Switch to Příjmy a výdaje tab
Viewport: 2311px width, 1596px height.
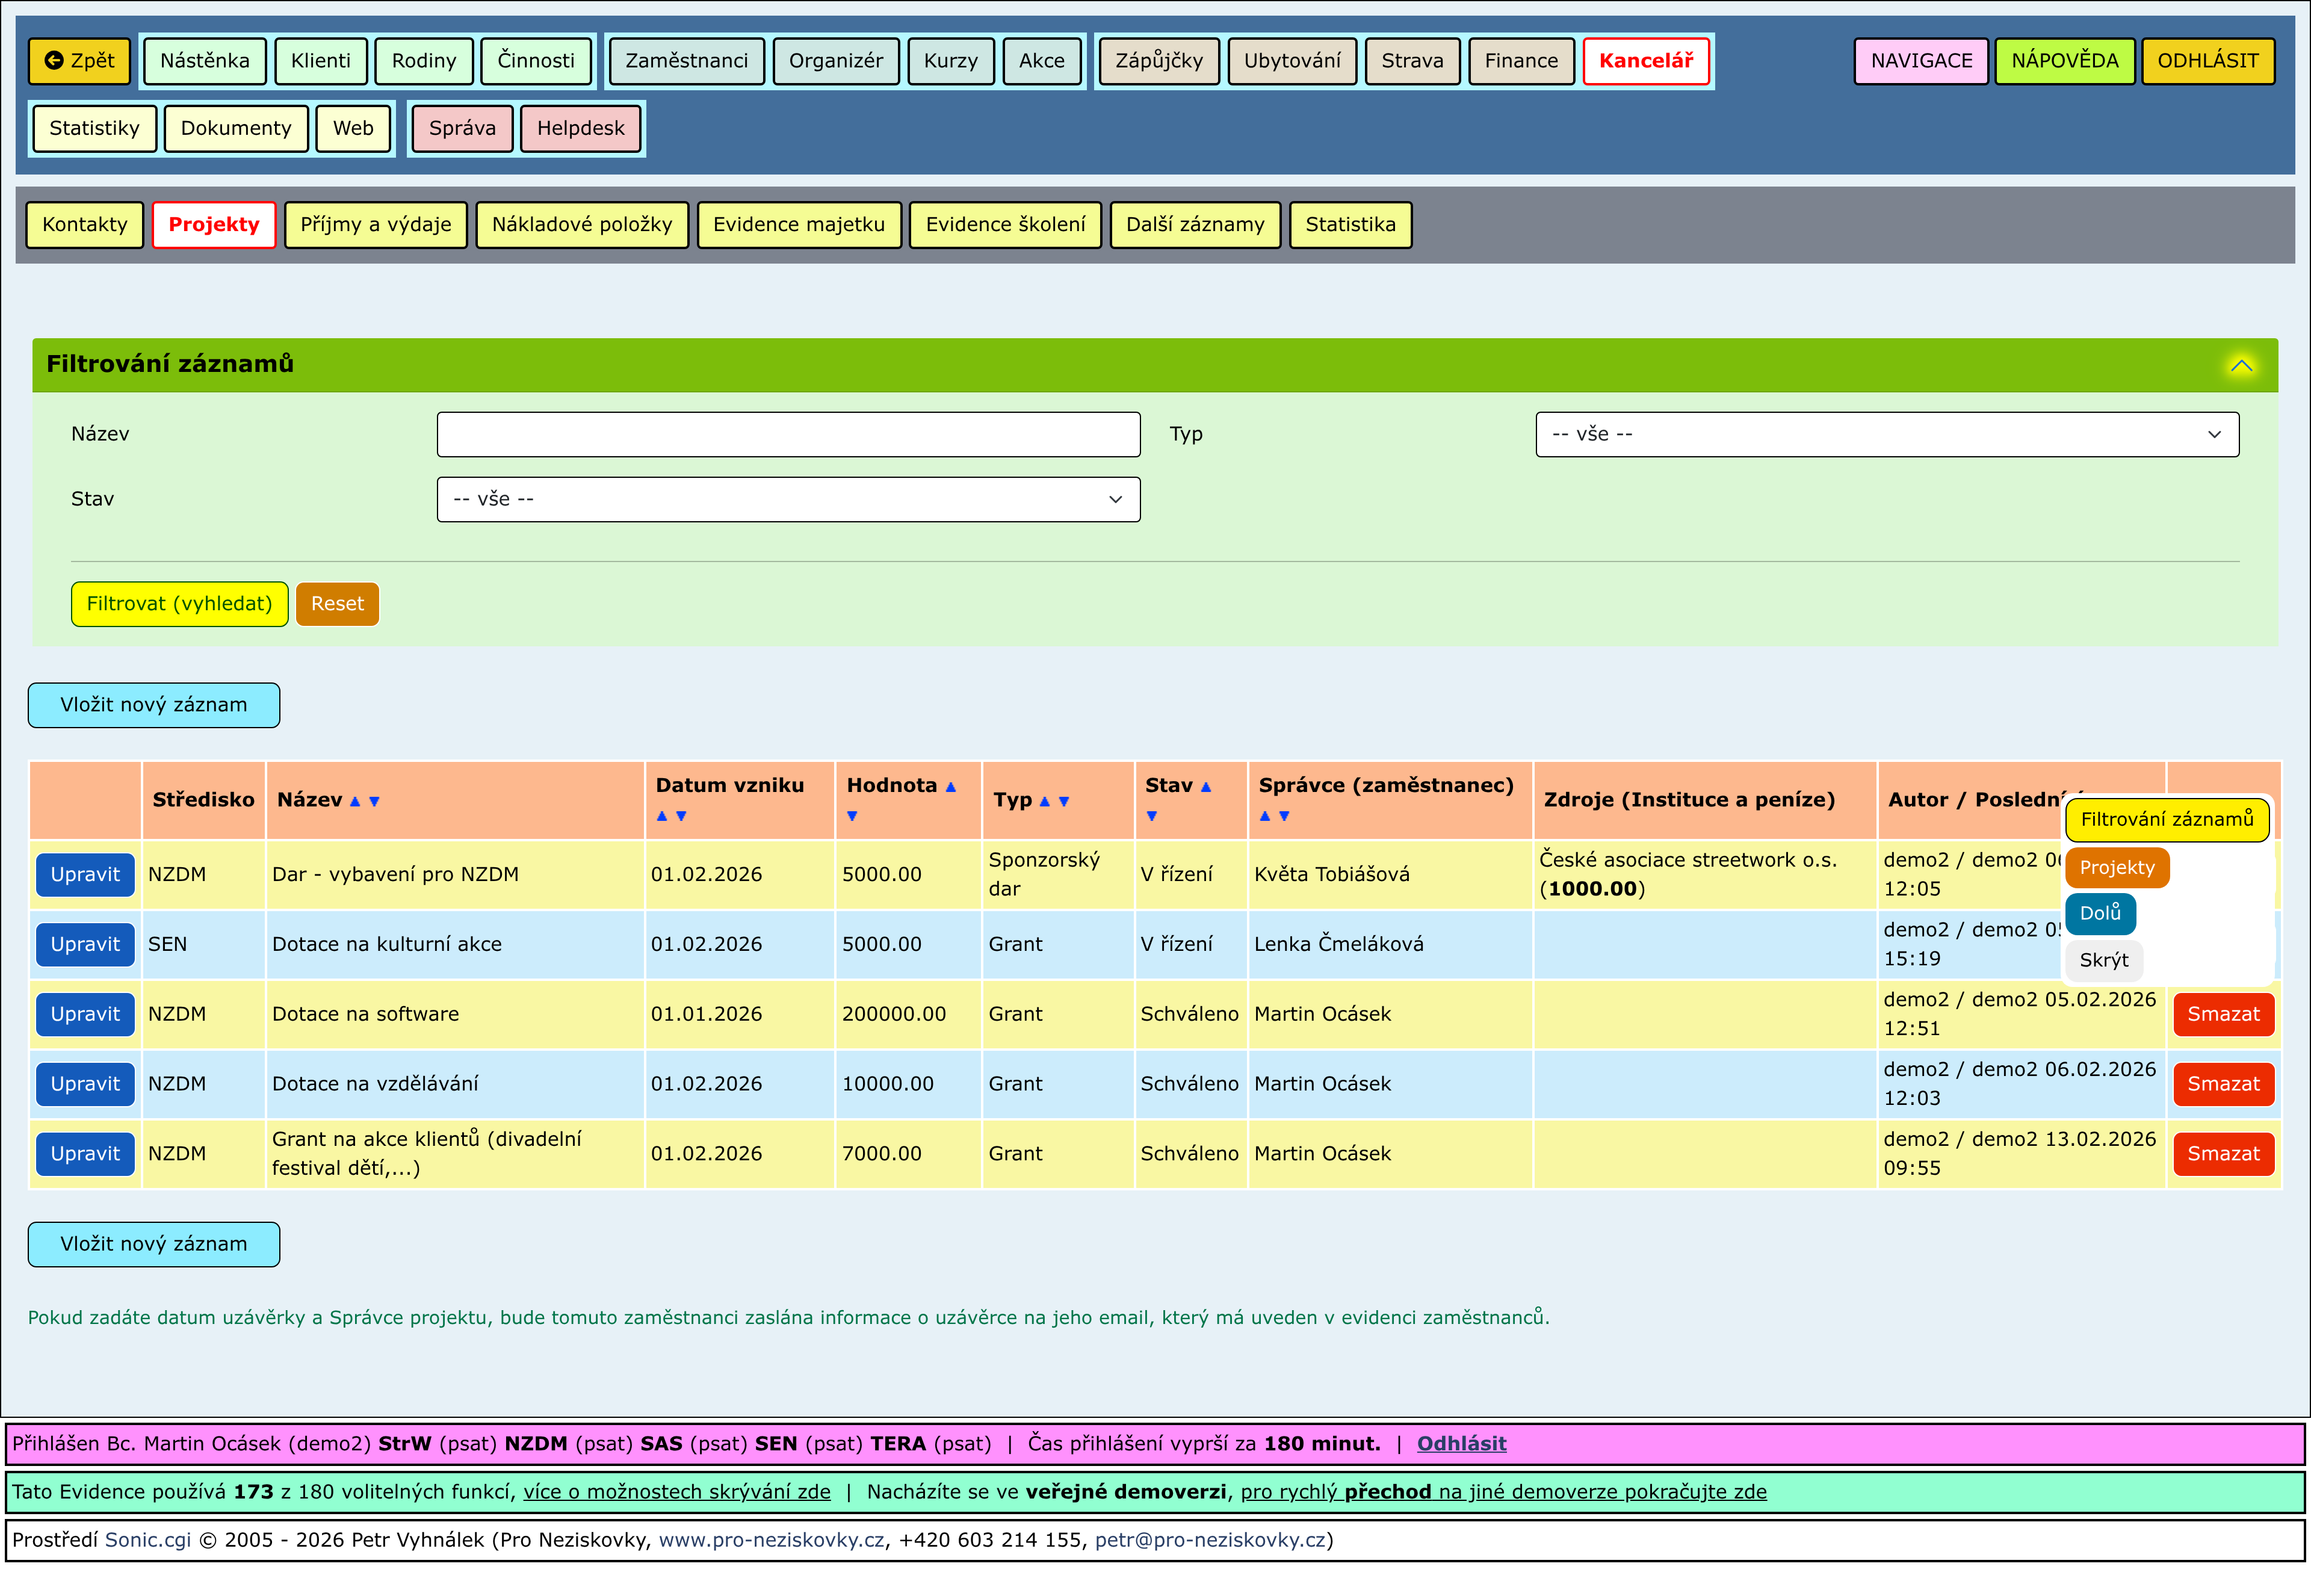pos(375,225)
